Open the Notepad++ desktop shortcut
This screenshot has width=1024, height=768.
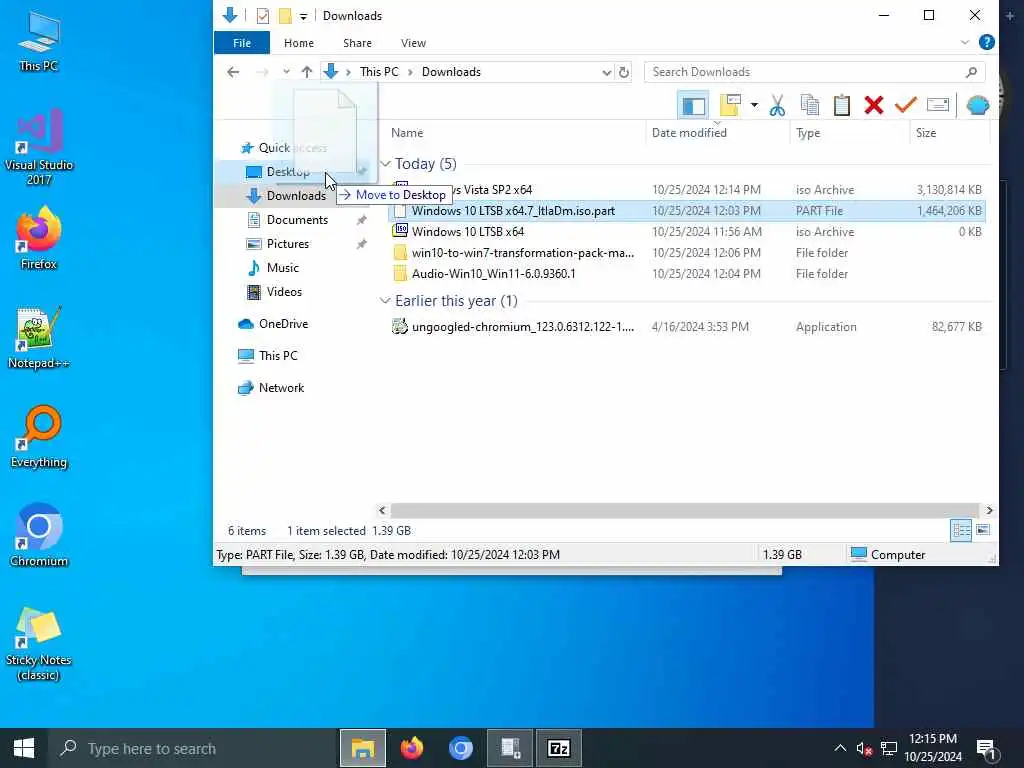click(39, 338)
